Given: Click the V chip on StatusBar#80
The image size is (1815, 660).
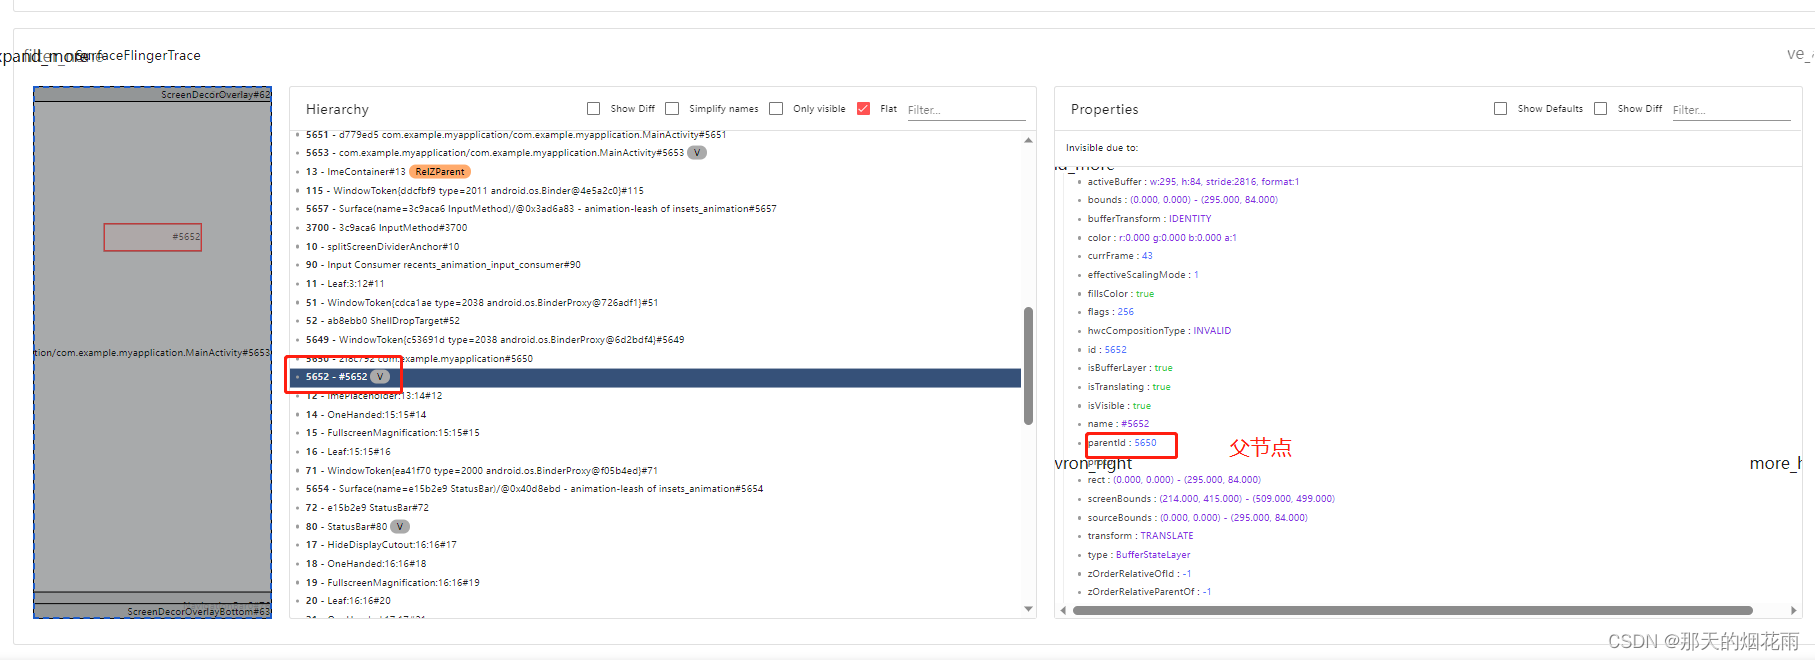Looking at the screenshot, I should click(400, 527).
